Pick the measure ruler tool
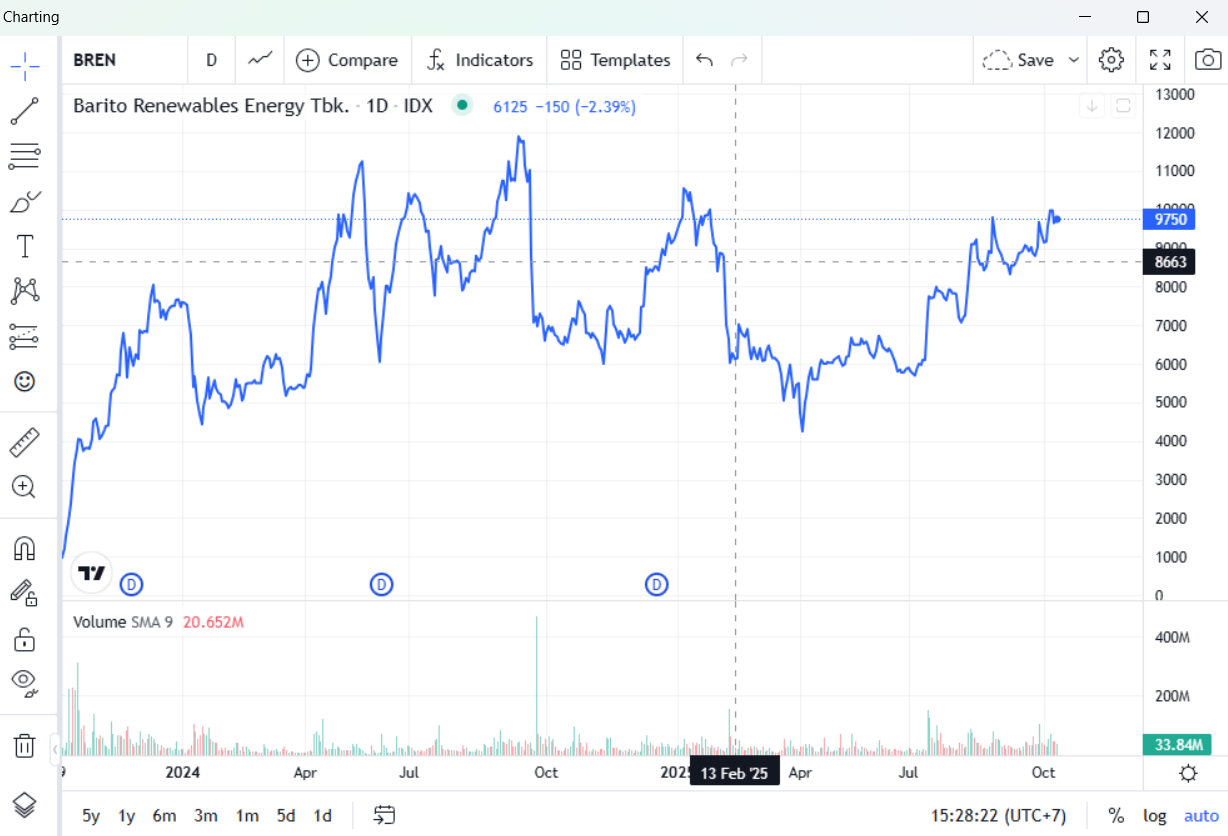 25,442
